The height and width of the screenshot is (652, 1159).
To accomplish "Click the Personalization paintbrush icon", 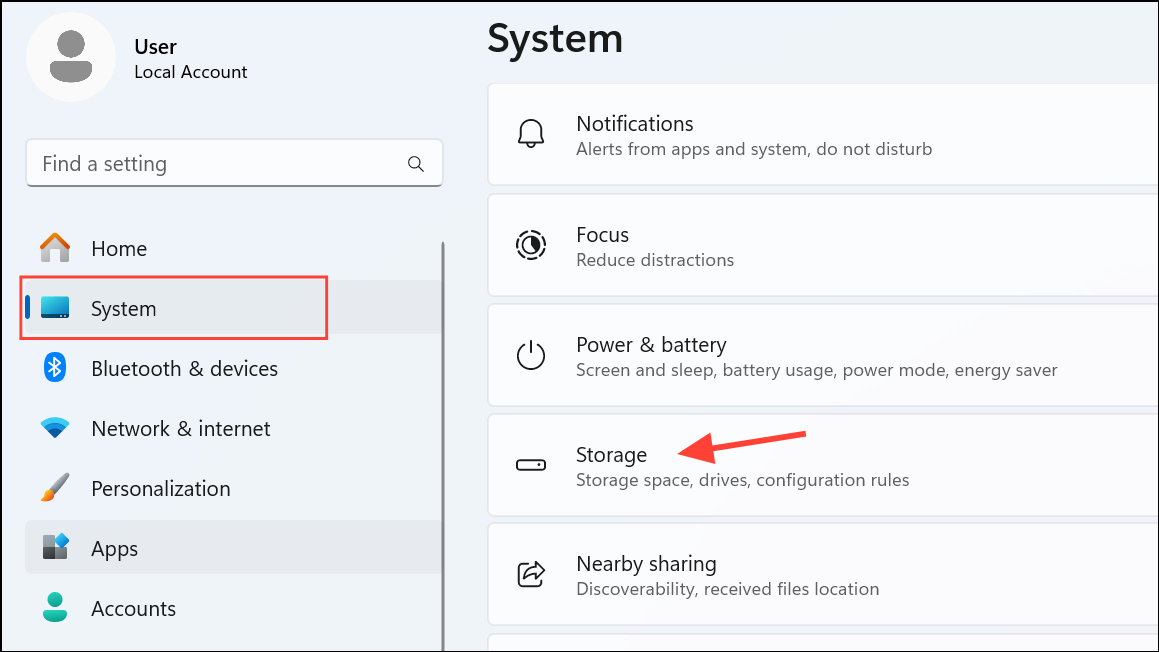I will click(x=54, y=488).
